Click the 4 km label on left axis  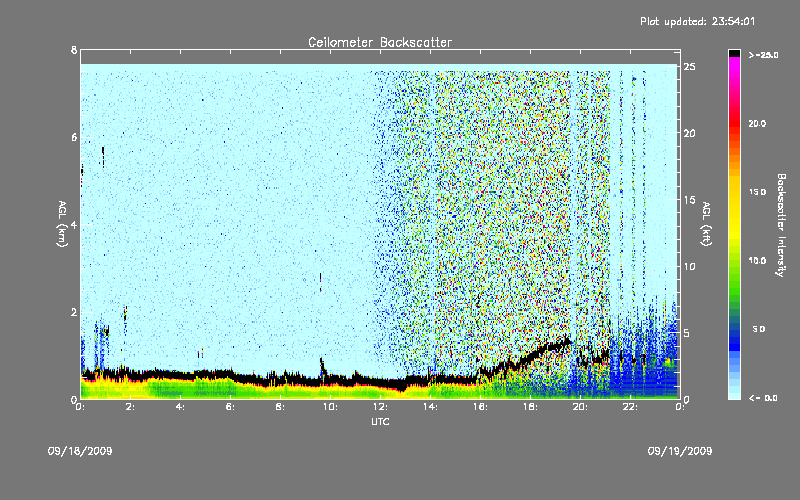point(74,224)
